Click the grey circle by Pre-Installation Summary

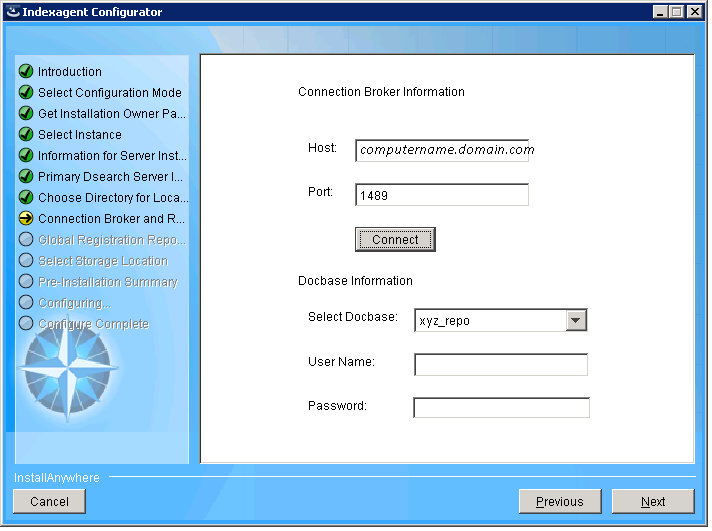(26, 282)
